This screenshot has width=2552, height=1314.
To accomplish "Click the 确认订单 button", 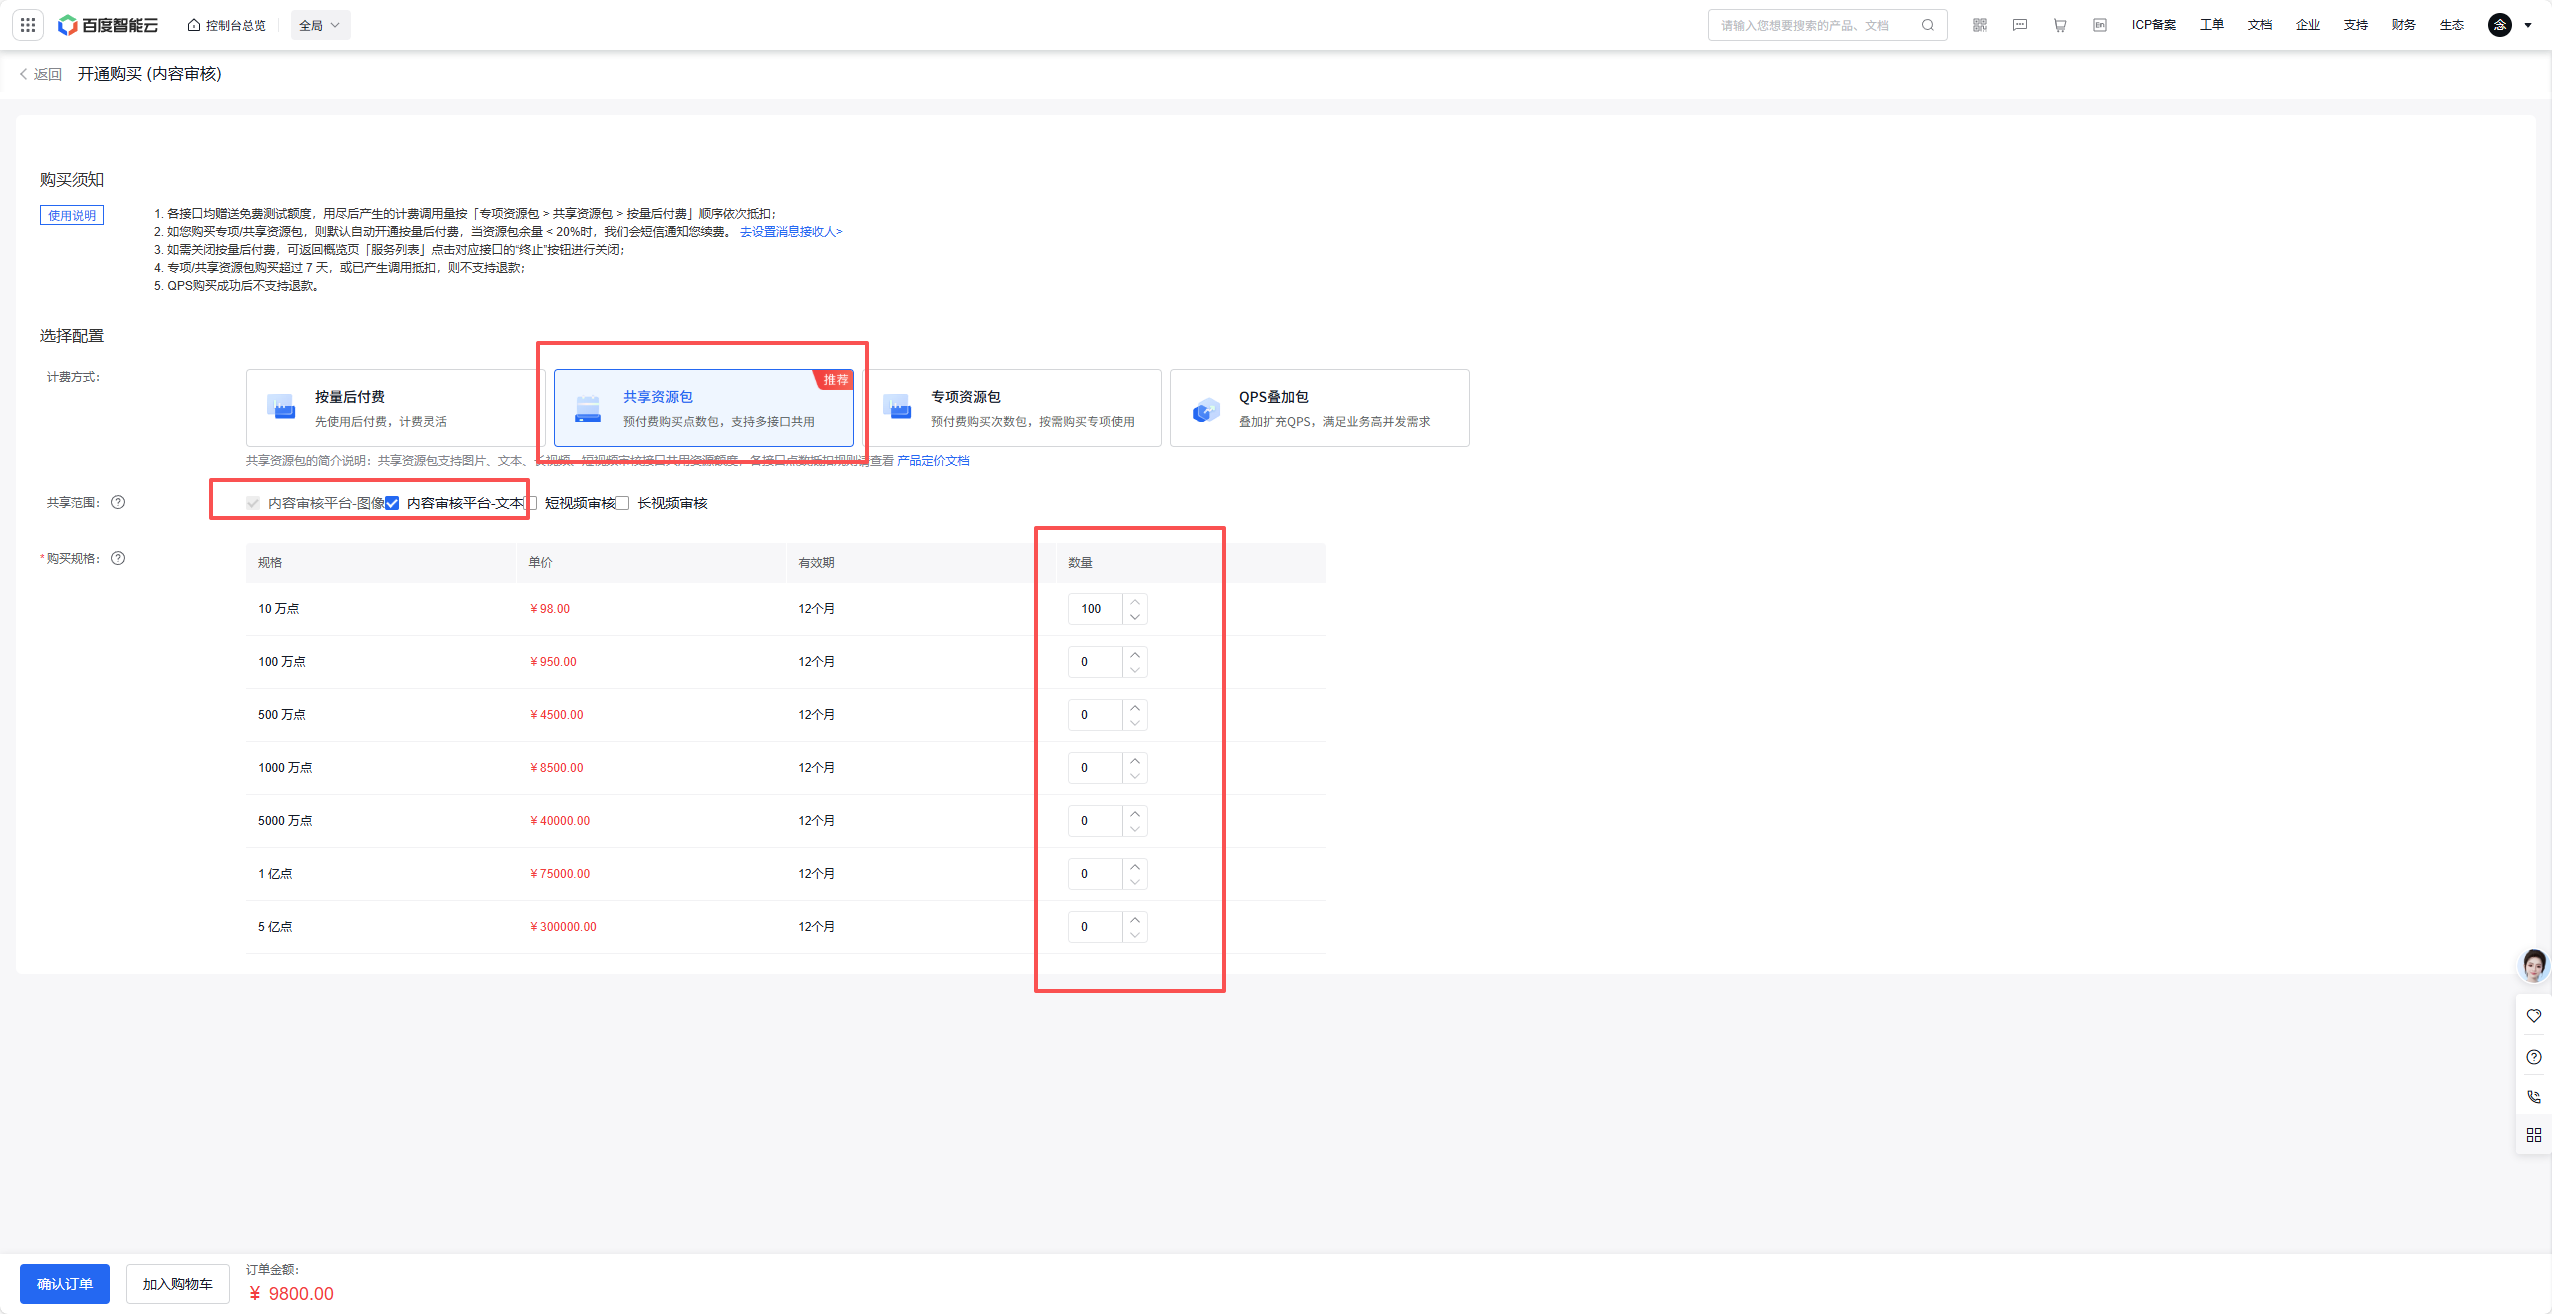I will coord(65,1284).
